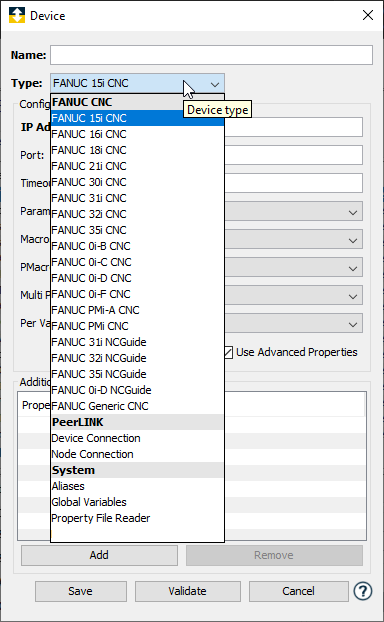Click the Device window app icon
Viewport: 384px width, 622px height.
(x=17, y=15)
